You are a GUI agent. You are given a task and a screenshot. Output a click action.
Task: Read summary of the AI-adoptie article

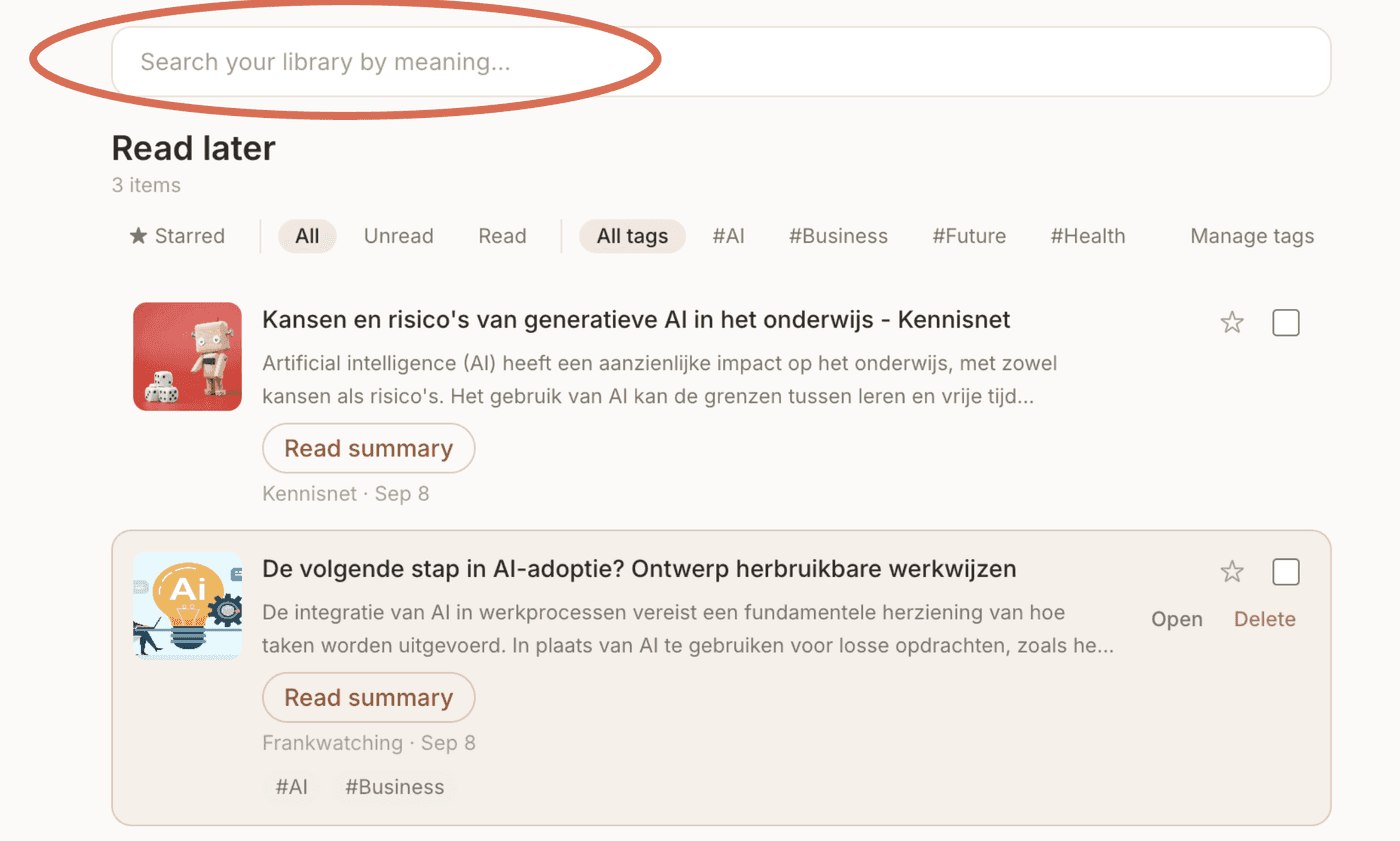point(368,697)
